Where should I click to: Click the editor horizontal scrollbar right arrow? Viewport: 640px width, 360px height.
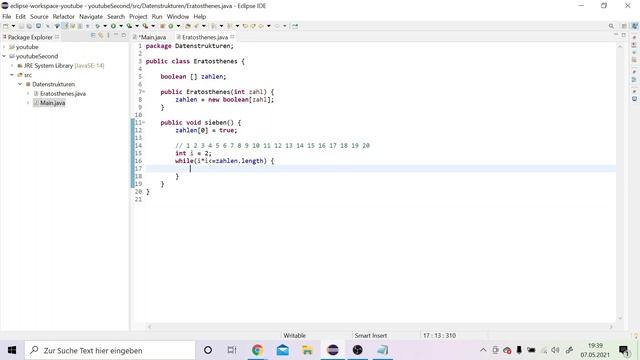click(611, 327)
